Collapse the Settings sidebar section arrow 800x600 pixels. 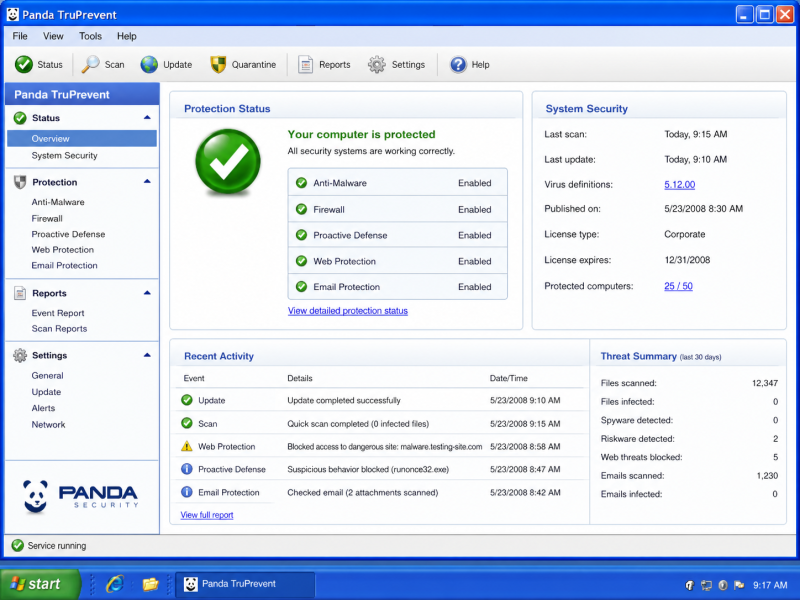147,355
